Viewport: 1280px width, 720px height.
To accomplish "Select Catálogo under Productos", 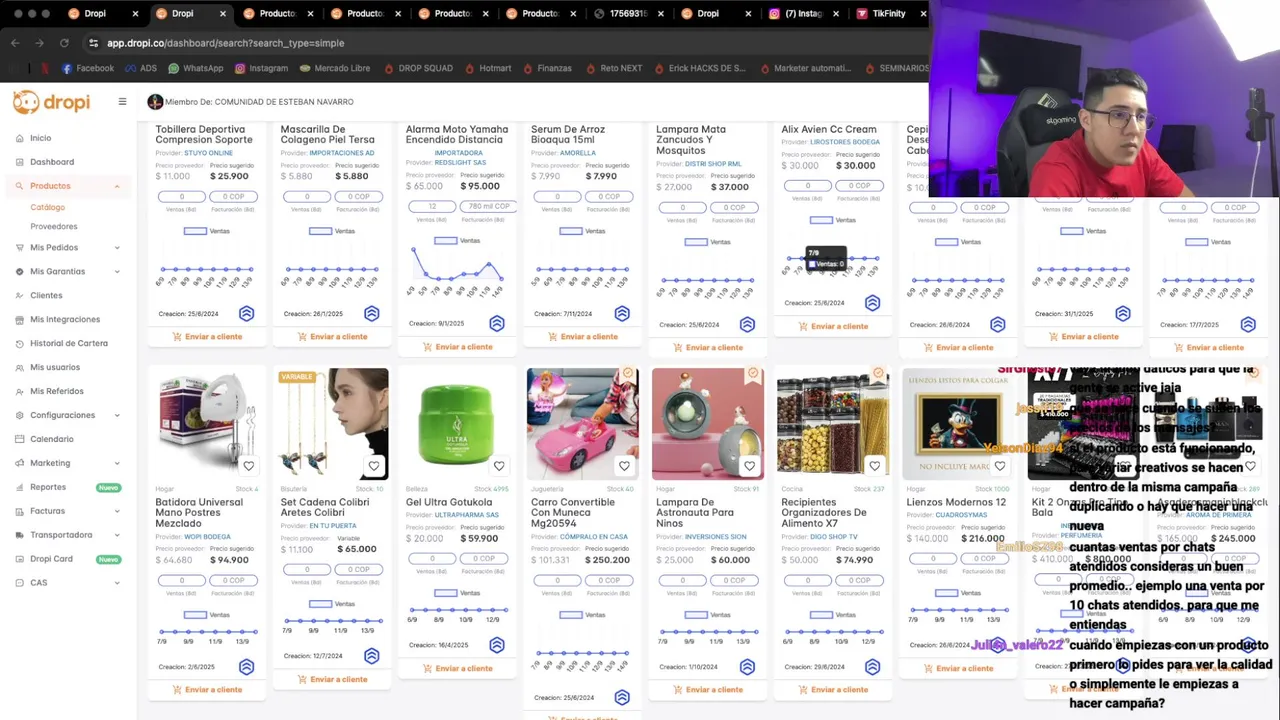I will click(47, 207).
